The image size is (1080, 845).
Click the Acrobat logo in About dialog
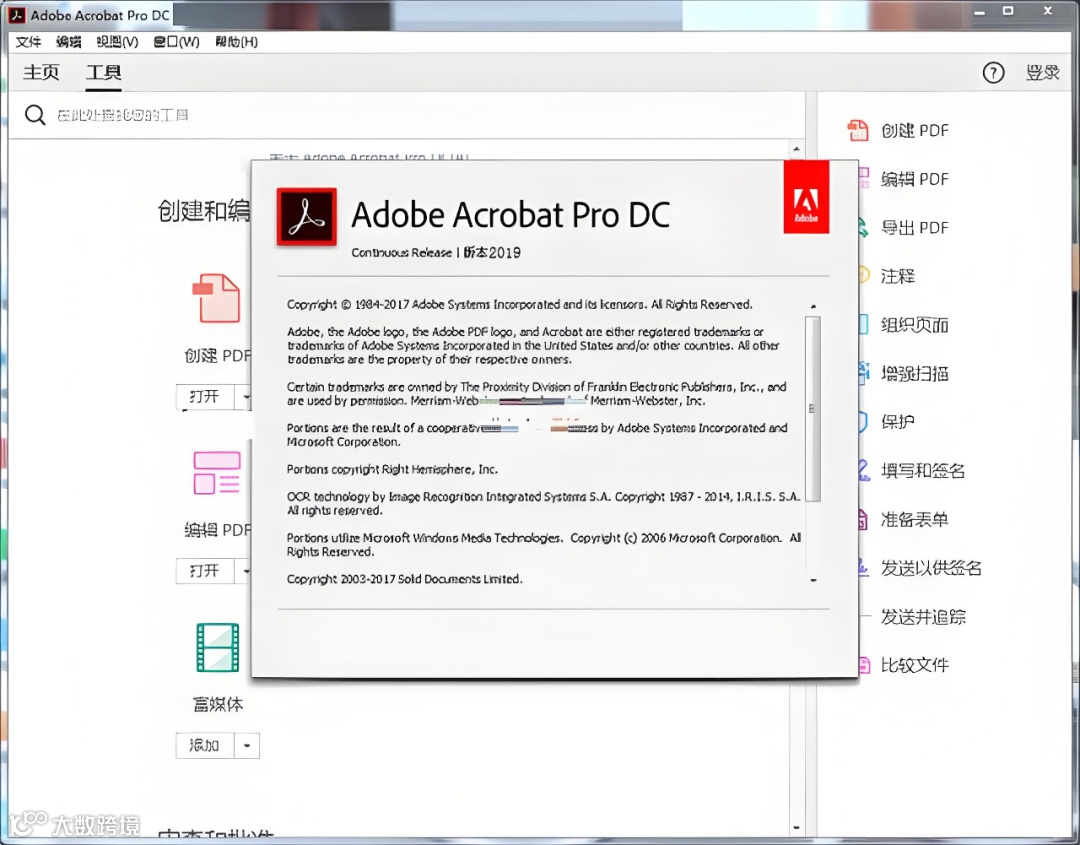pos(307,216)
